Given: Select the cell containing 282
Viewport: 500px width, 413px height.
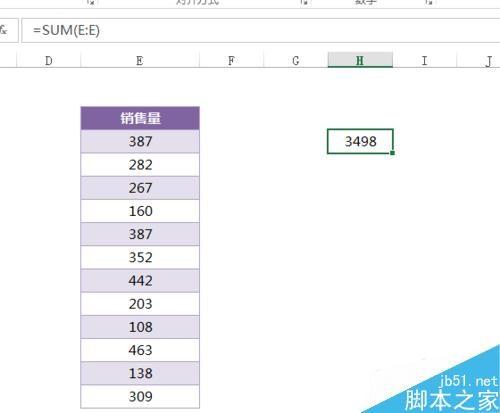Looking at the screenshot, I should pos(140,165).
